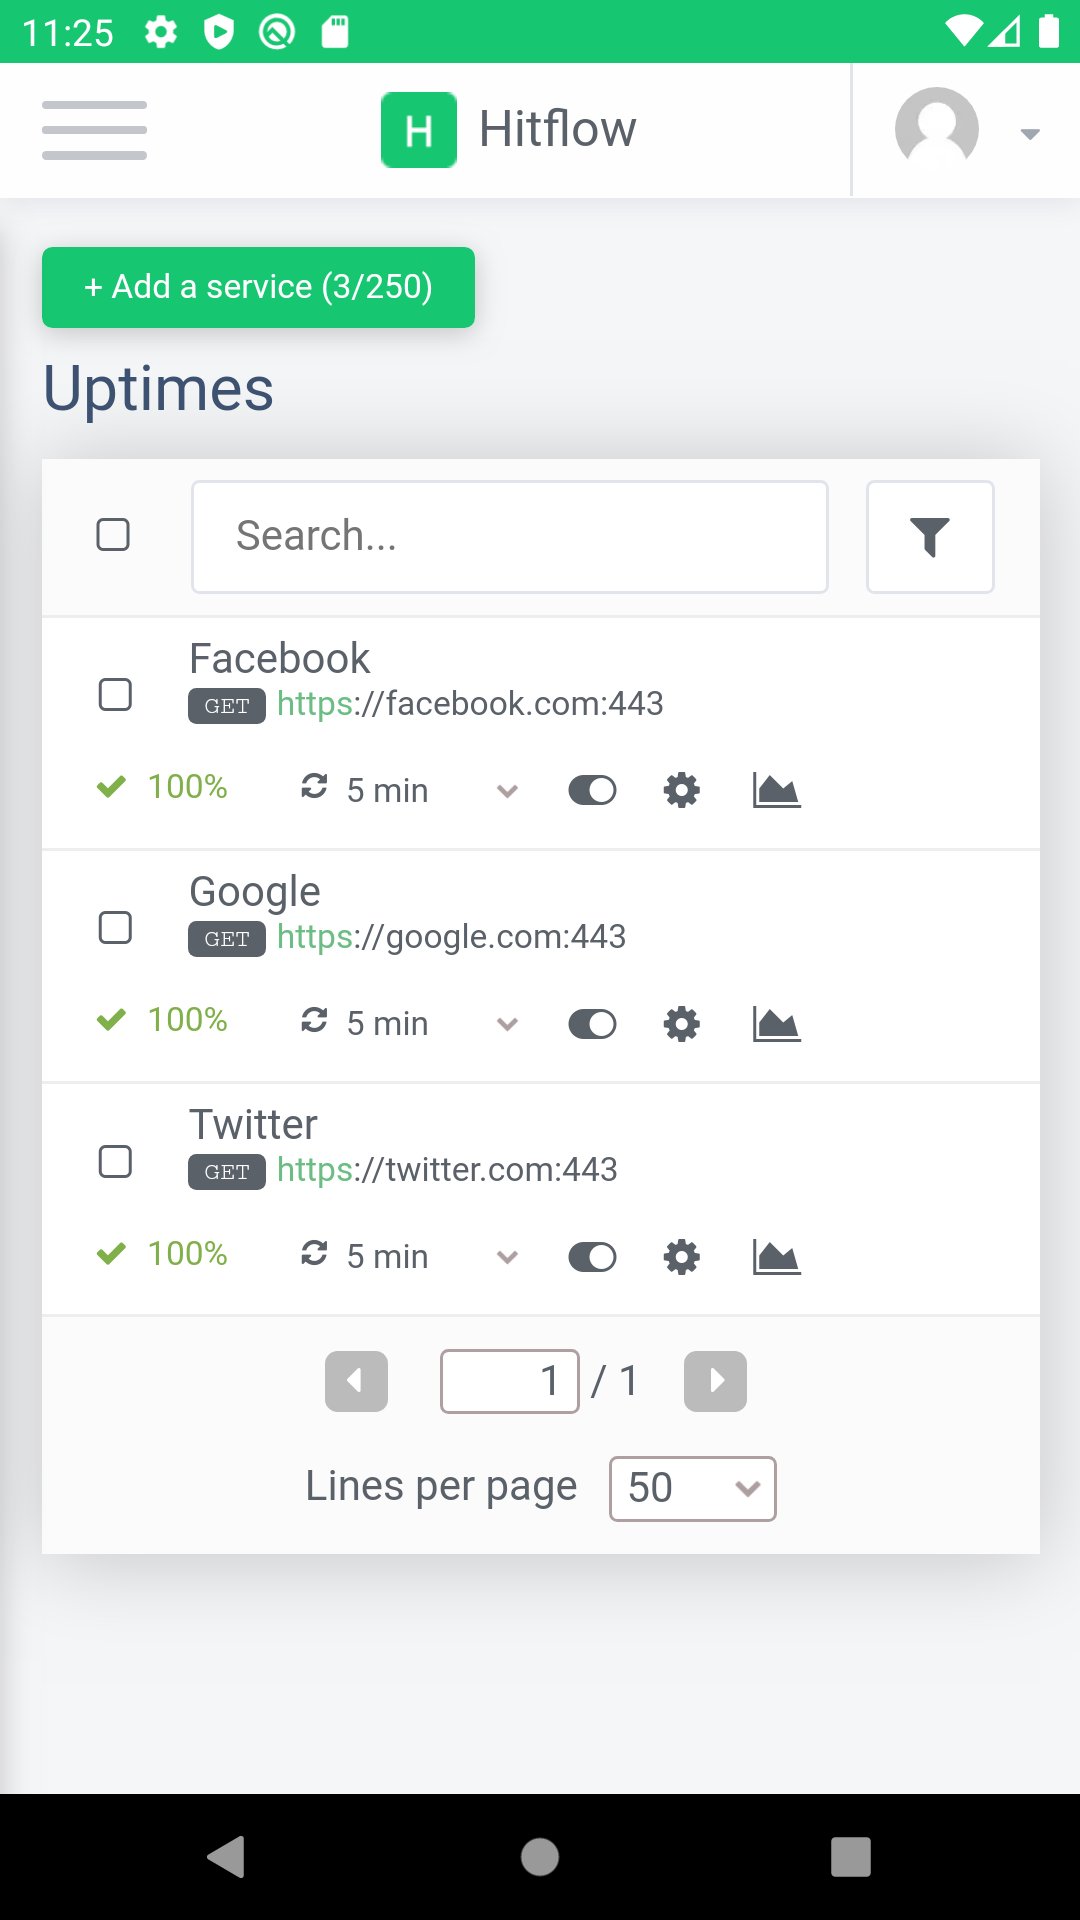Click the next page arrow button
1080x1920 pixels.
(714, 1381)
